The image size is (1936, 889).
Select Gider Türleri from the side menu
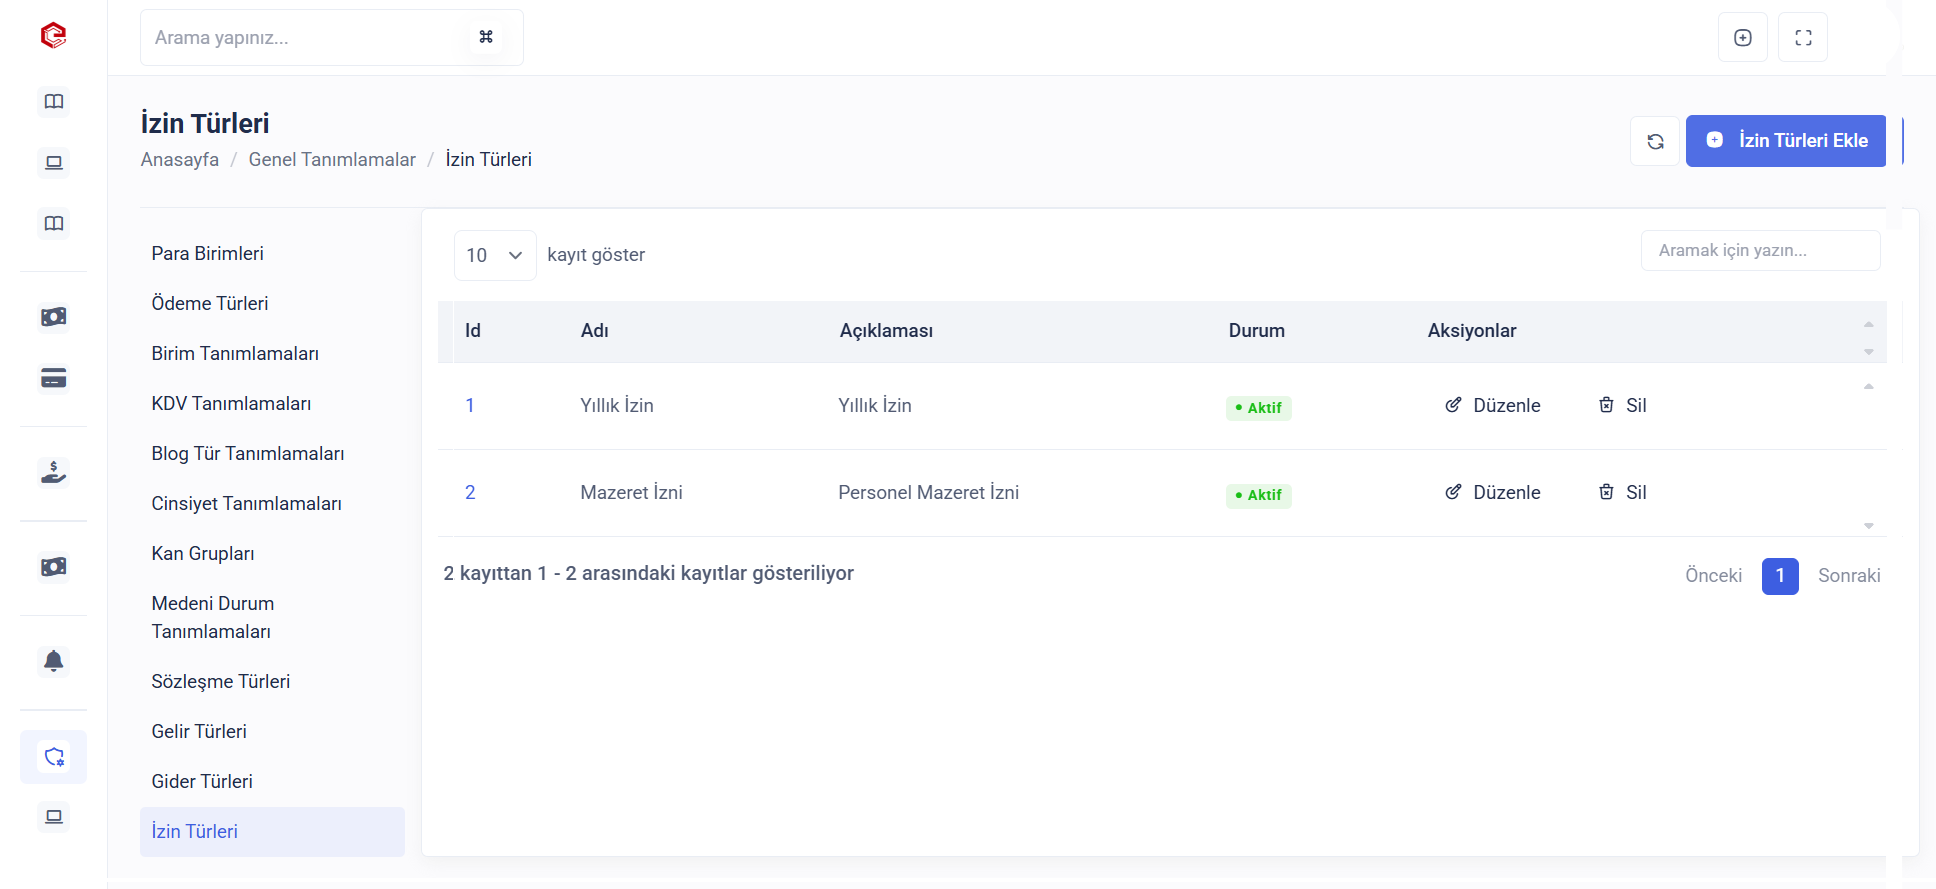(202, 781)
